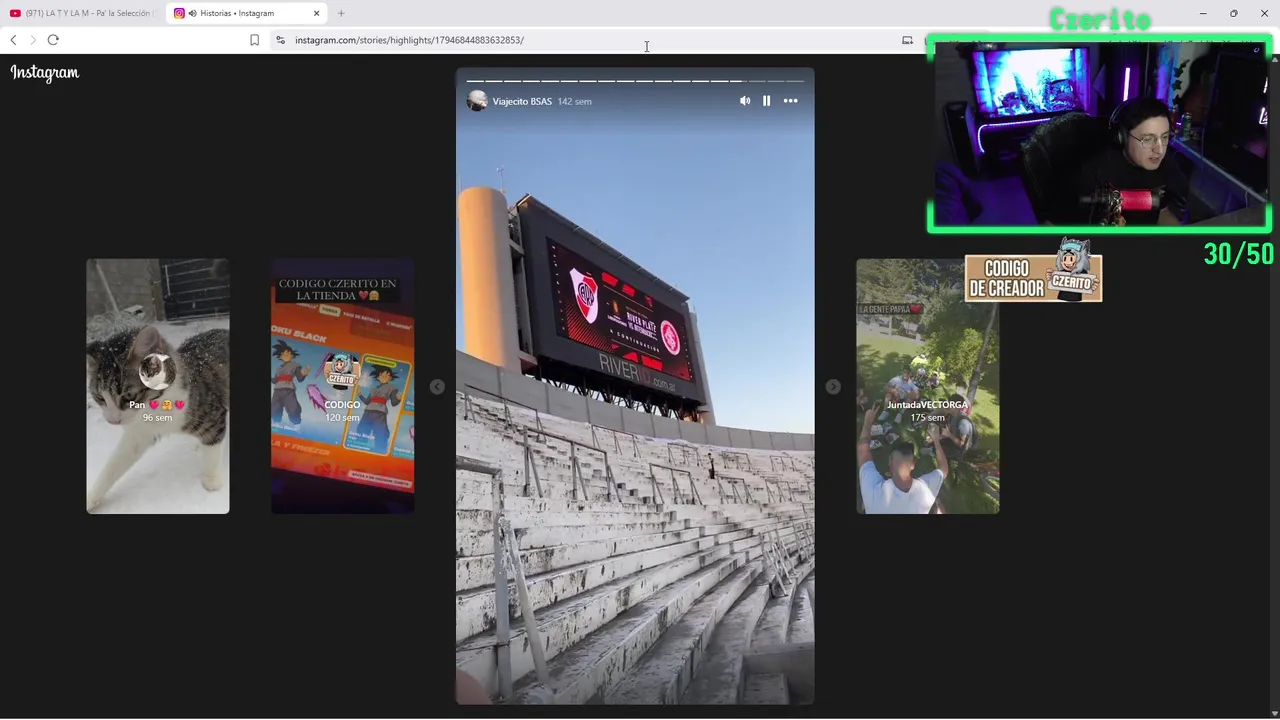The height and width of the screenshot is (720, 1280).
Task: Close the Historias Instagram tab
Action: tap(317, 13)
